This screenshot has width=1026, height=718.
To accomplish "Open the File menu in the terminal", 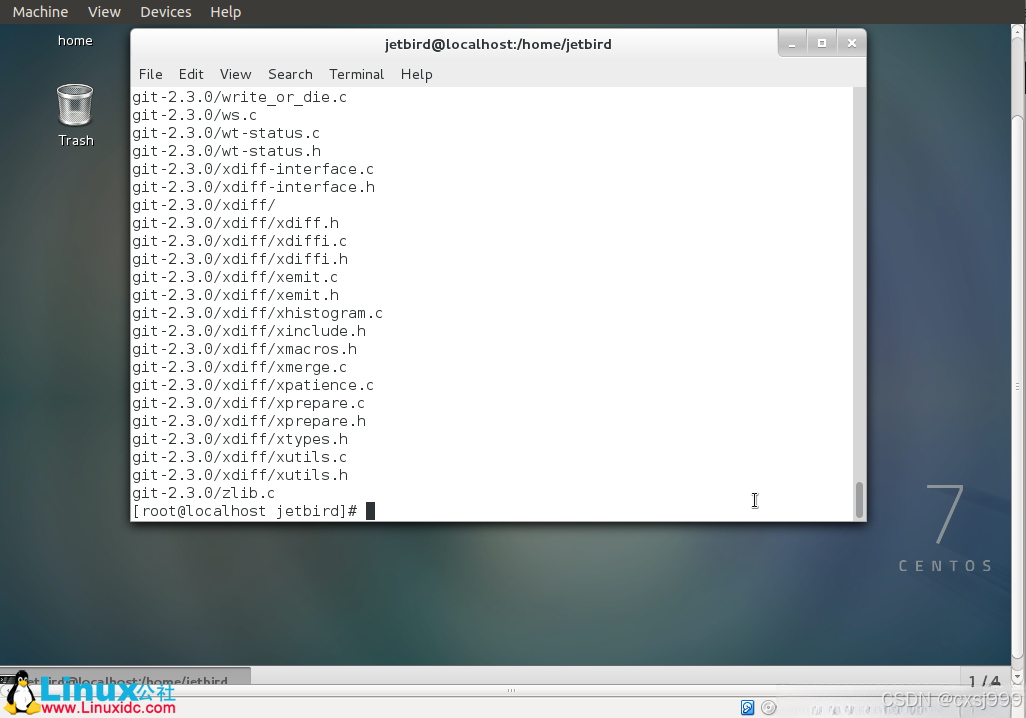I will 150,74.
